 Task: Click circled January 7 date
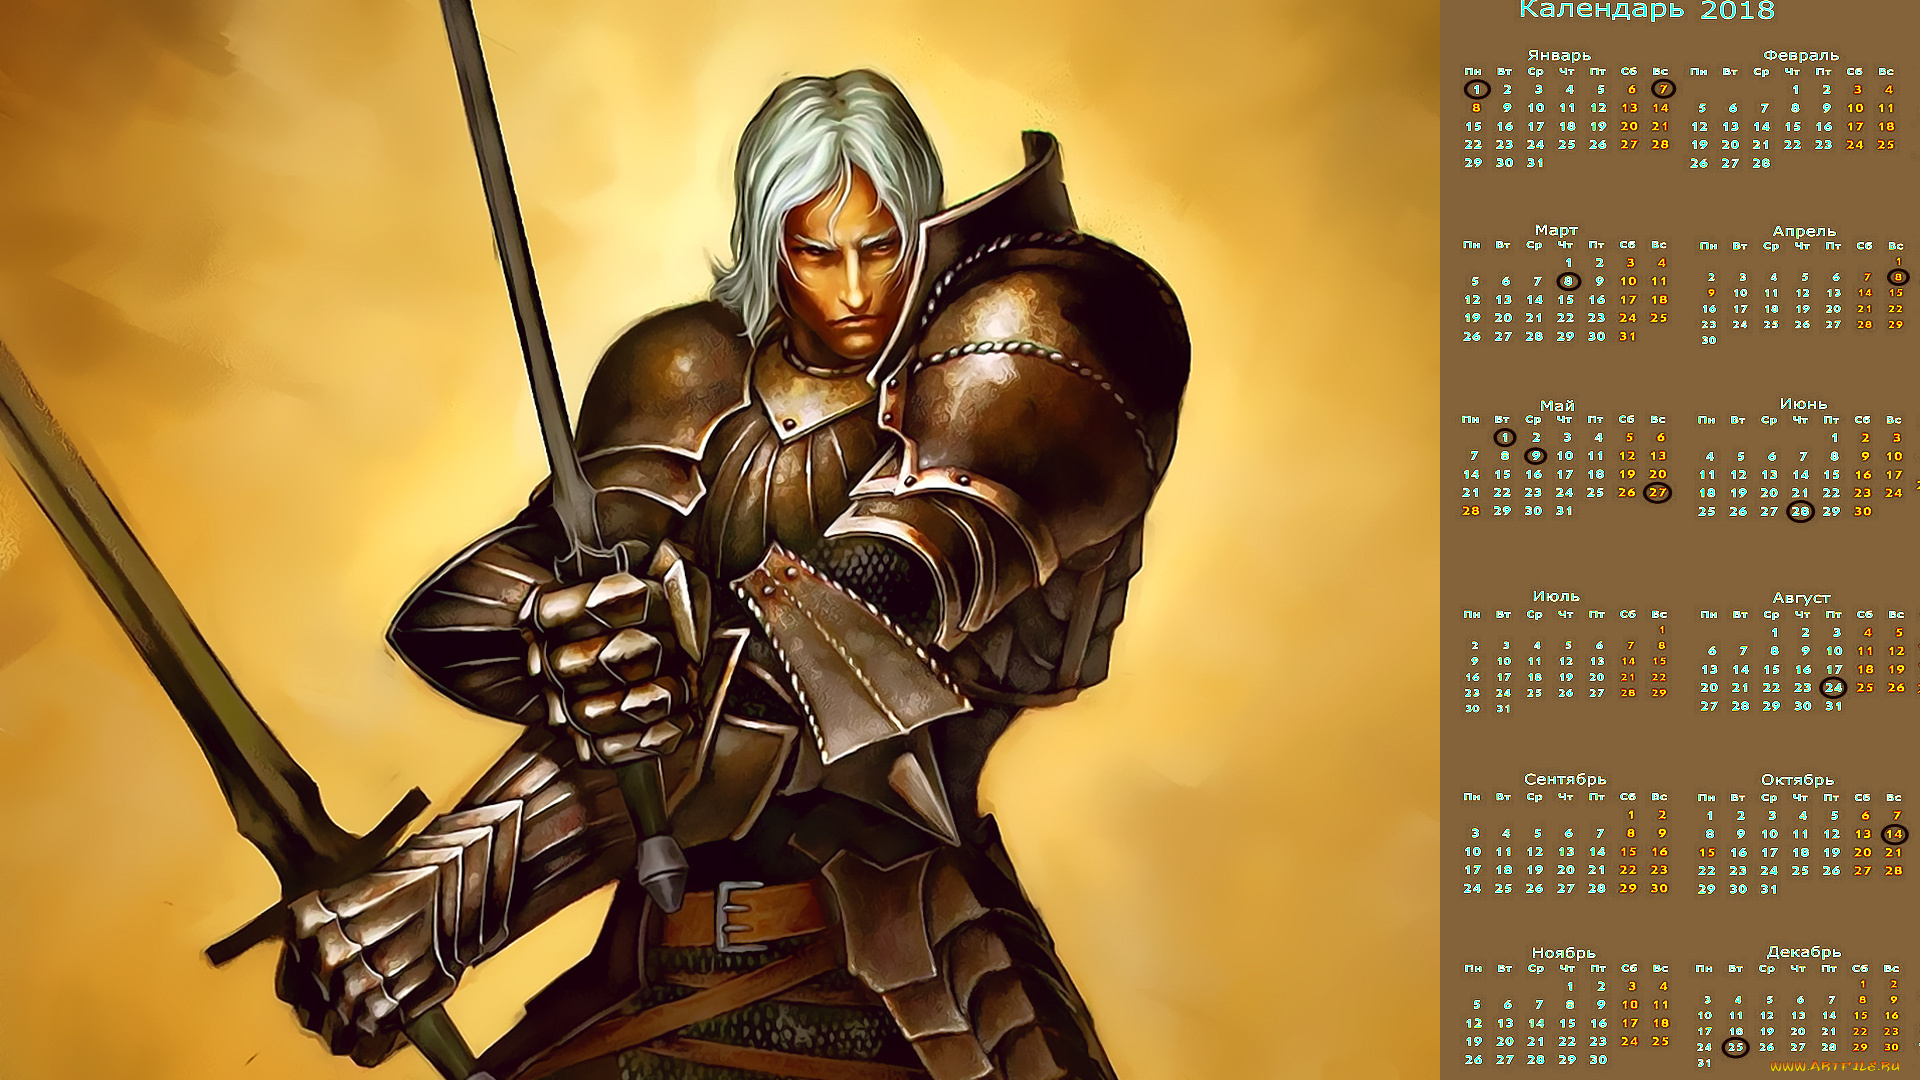[1662, 89]
